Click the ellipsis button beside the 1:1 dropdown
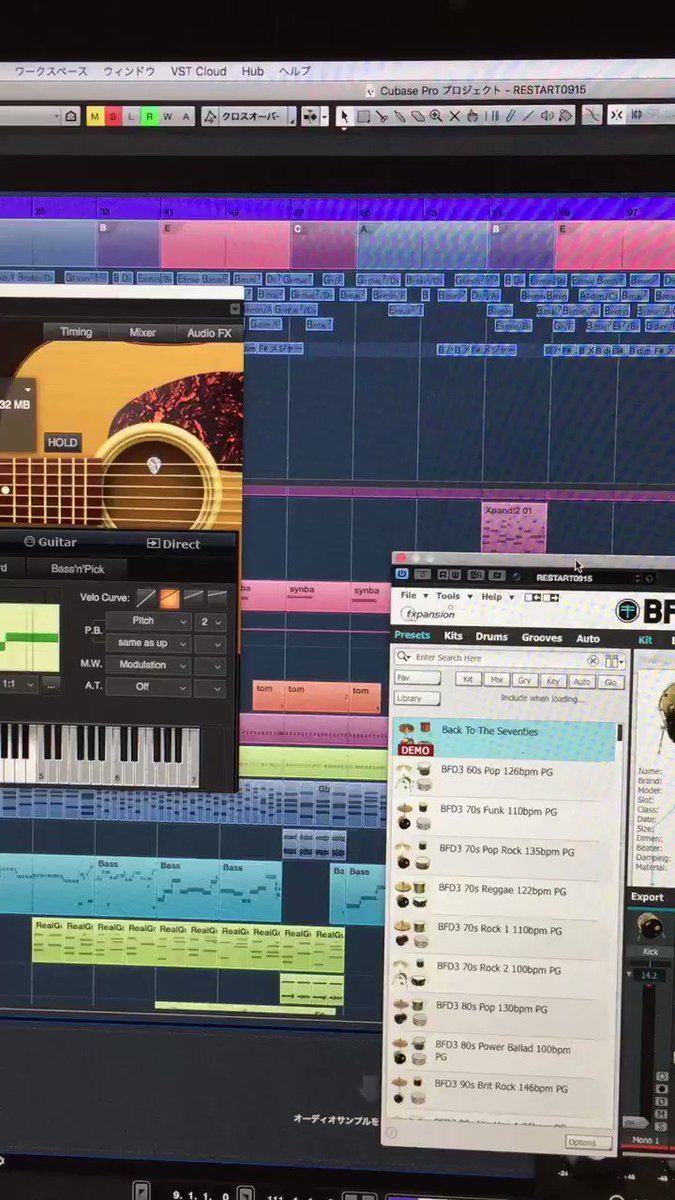The height and width of the screenshot is (1200, 675). 51,685
